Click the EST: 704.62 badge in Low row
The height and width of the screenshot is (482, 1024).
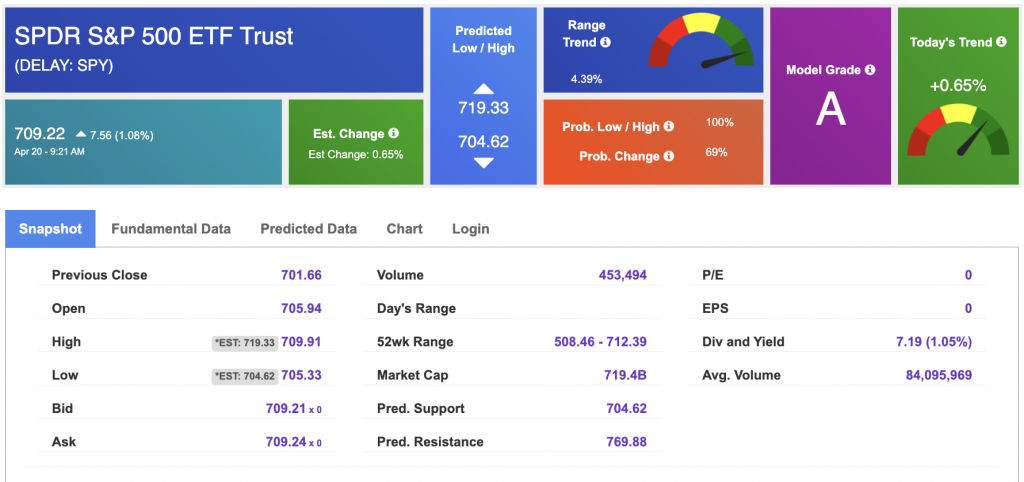243,375
